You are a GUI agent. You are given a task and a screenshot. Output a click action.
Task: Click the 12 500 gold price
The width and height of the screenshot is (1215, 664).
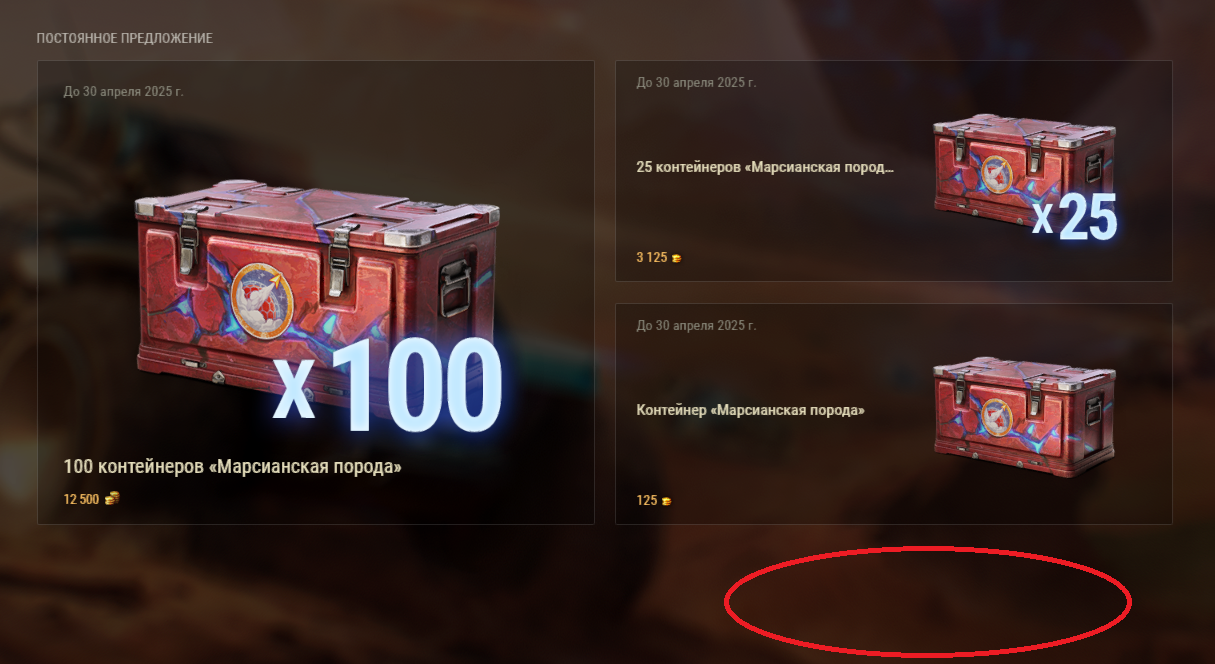click(81, 499)
